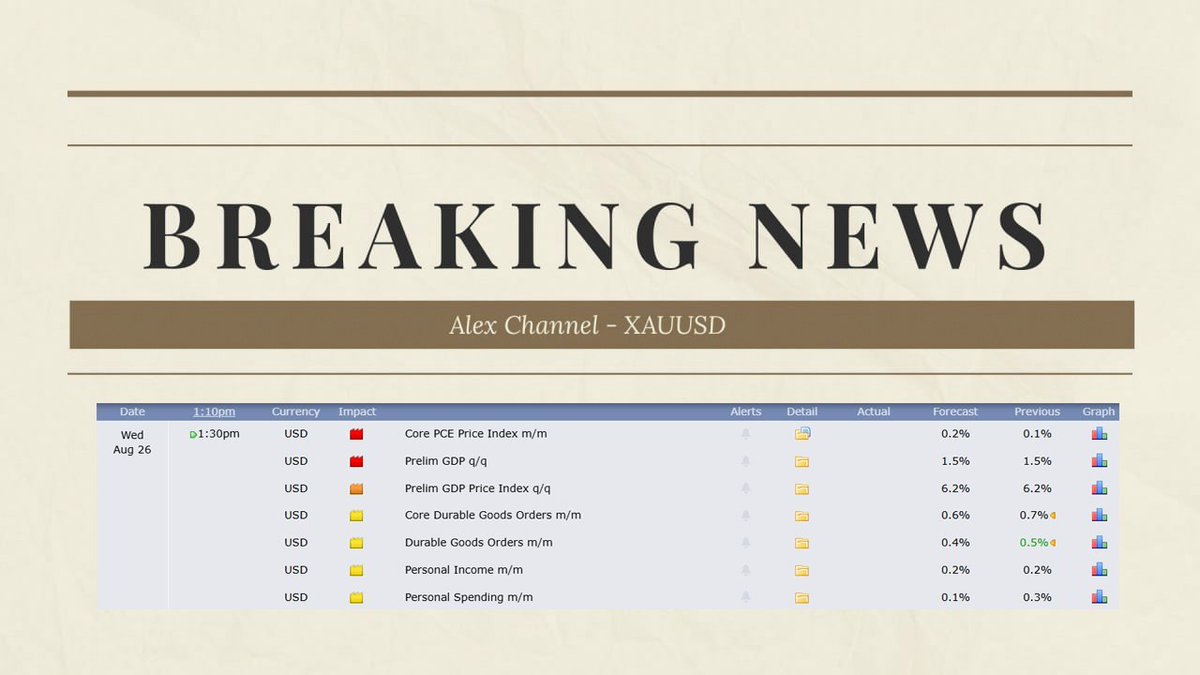1200x675 pixels.
Task: Click the Previous column header
Action: point(1037,412)
